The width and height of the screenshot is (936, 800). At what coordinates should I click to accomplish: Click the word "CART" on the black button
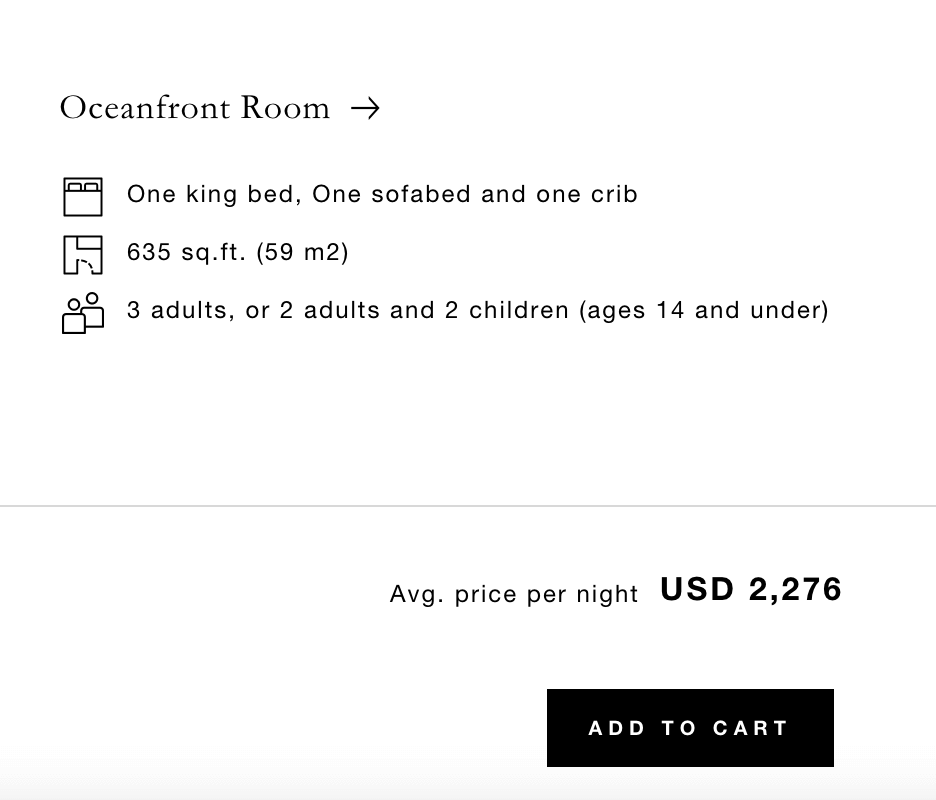[751, 728]
